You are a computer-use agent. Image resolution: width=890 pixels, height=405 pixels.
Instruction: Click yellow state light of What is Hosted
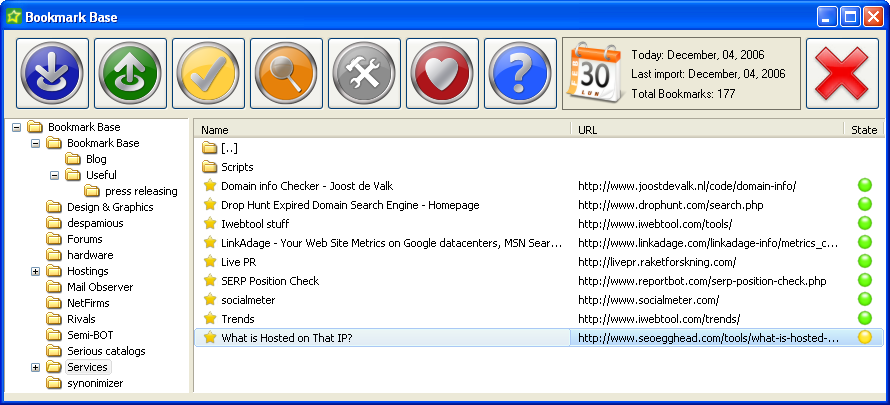pyautogui.click(x=864, y=337)
